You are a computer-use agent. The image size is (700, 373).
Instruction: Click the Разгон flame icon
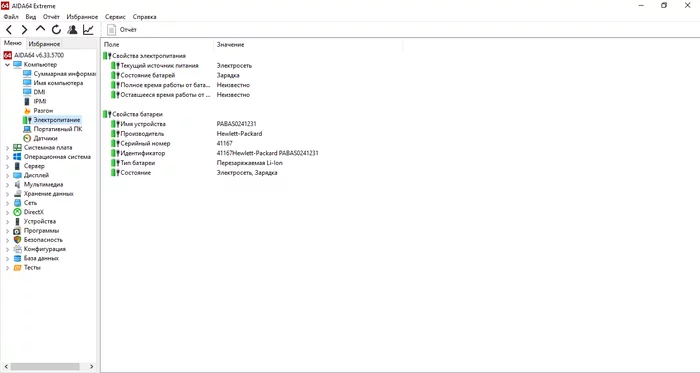(27, 111)
